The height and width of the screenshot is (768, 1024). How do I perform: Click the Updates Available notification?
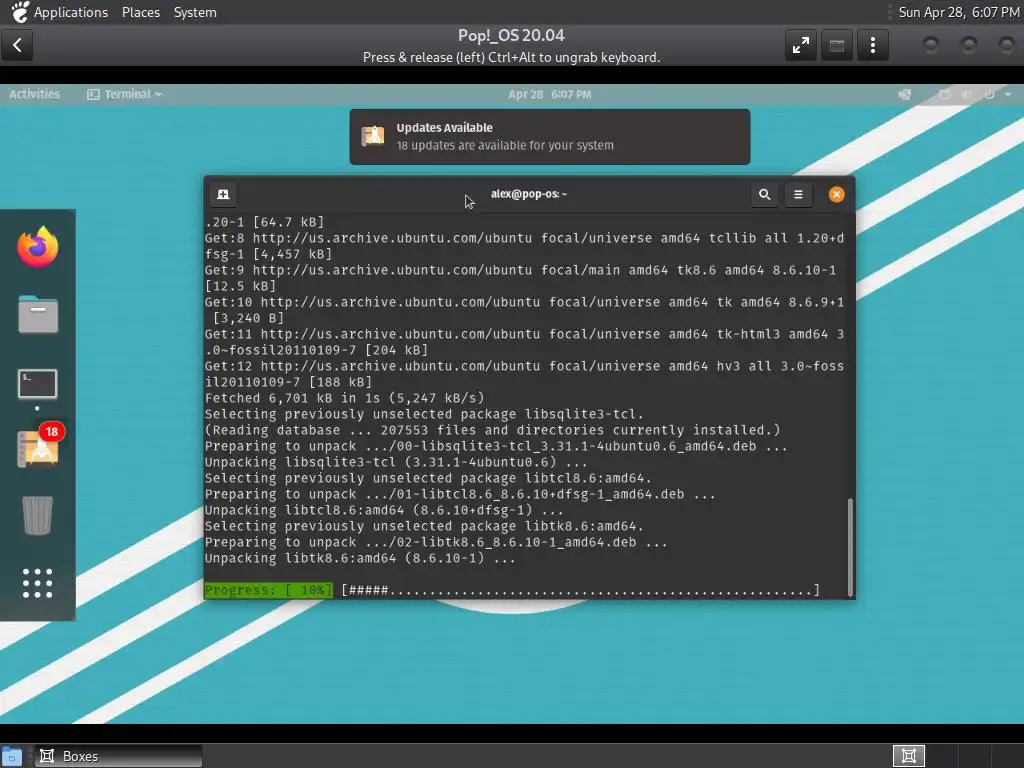(550, 136)
